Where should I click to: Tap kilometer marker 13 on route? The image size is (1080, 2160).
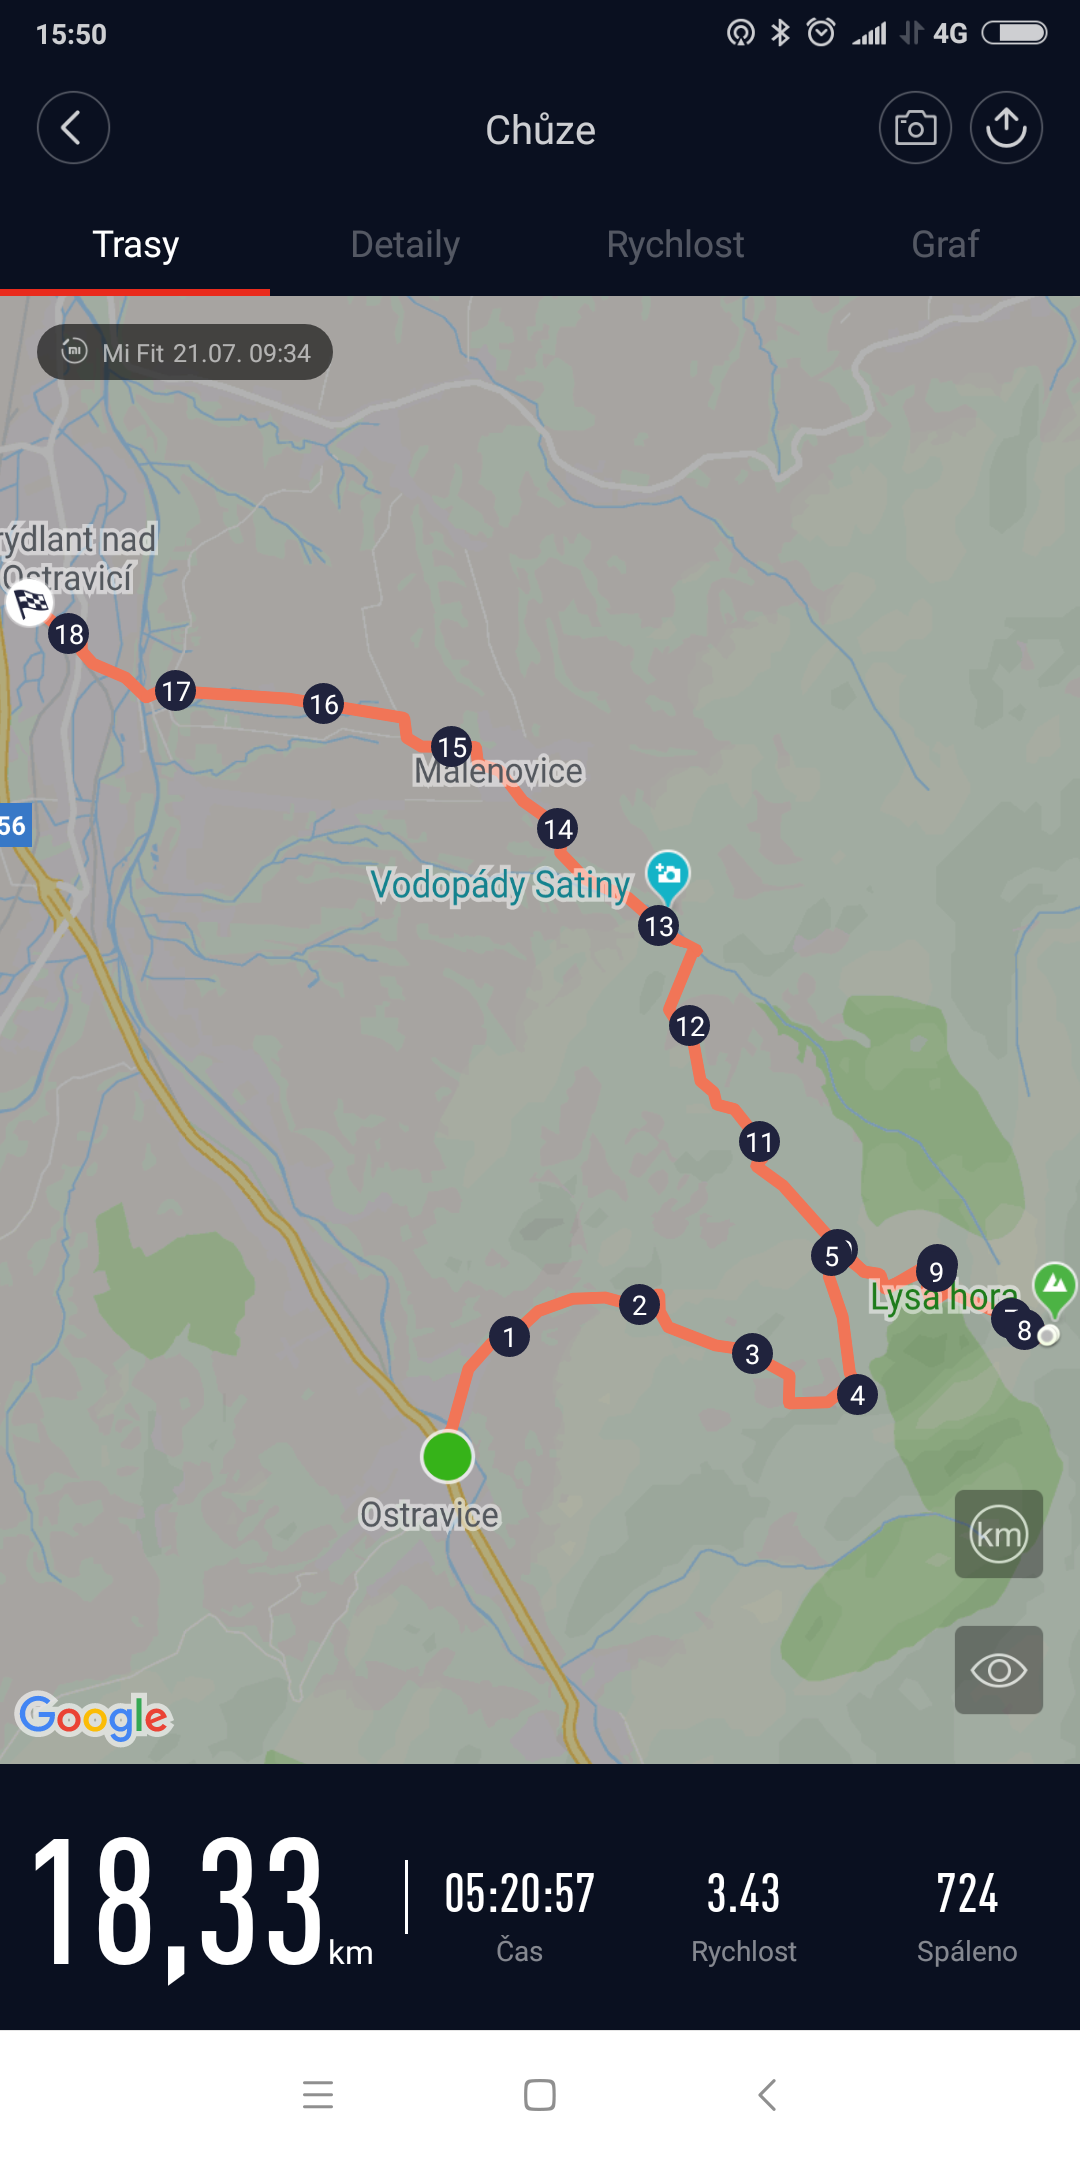click(658, 926)
